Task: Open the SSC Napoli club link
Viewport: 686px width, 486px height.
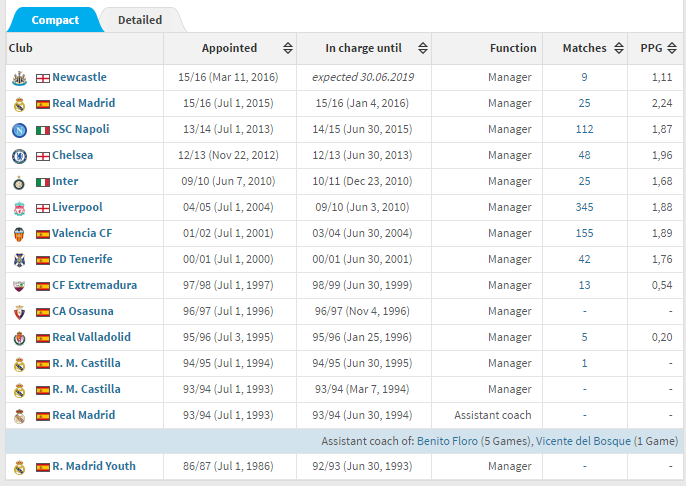Action: click(x=80, y=129)
